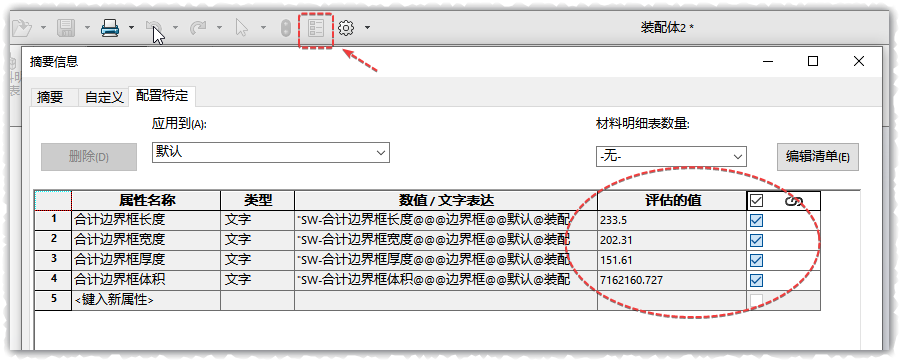Select the 合计边界框厚度 property name cell

(146, 261)
